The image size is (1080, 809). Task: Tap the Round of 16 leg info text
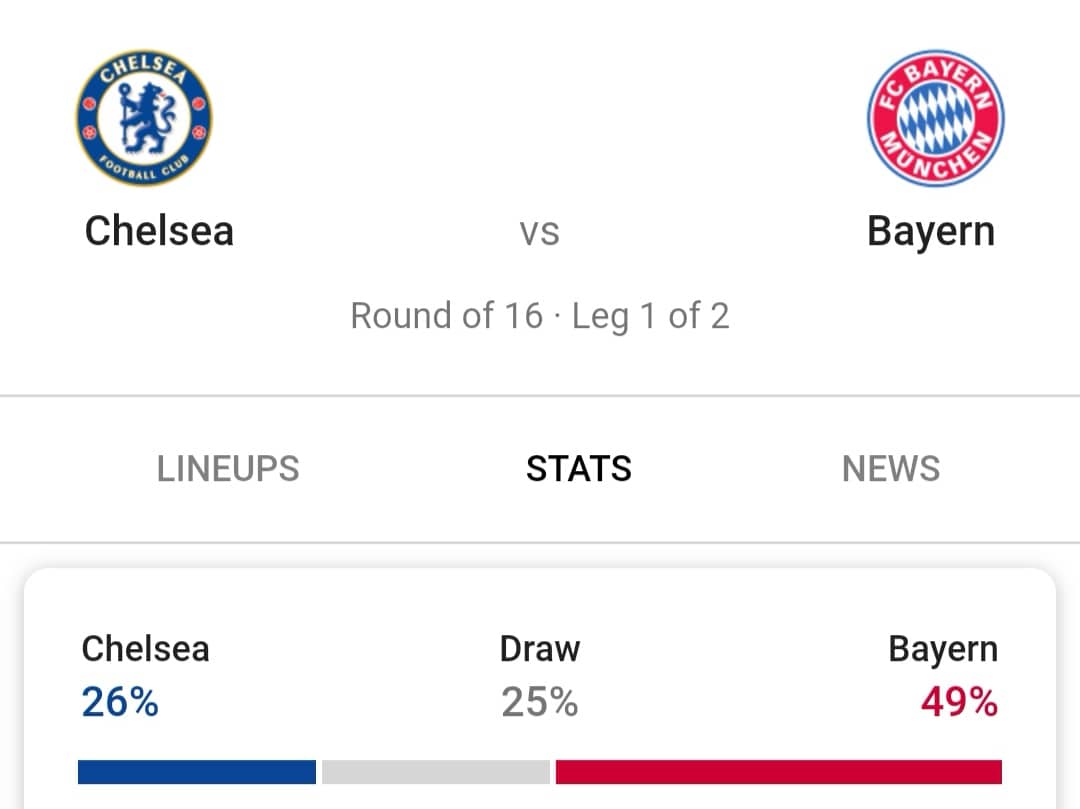pyautogui.click(x=539, y=316)
